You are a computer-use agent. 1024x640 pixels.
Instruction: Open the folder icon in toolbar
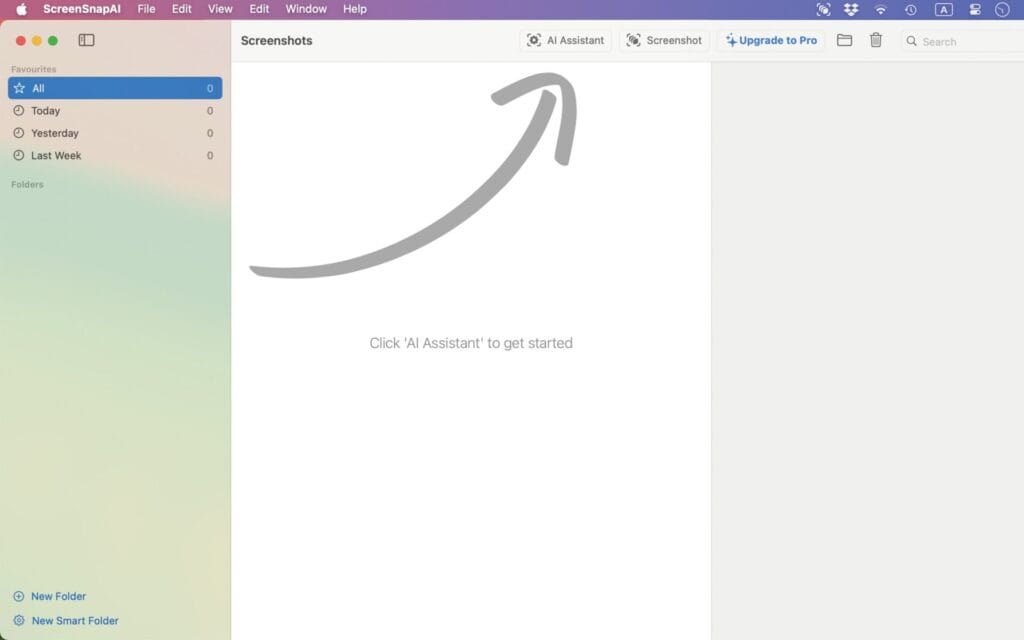(x=844, y=41)
